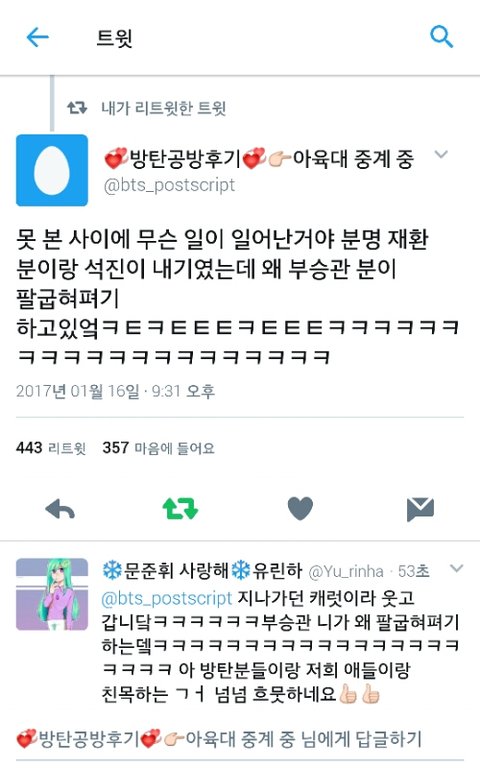Like the tweet with heart icon

click(x=300, y=508)
